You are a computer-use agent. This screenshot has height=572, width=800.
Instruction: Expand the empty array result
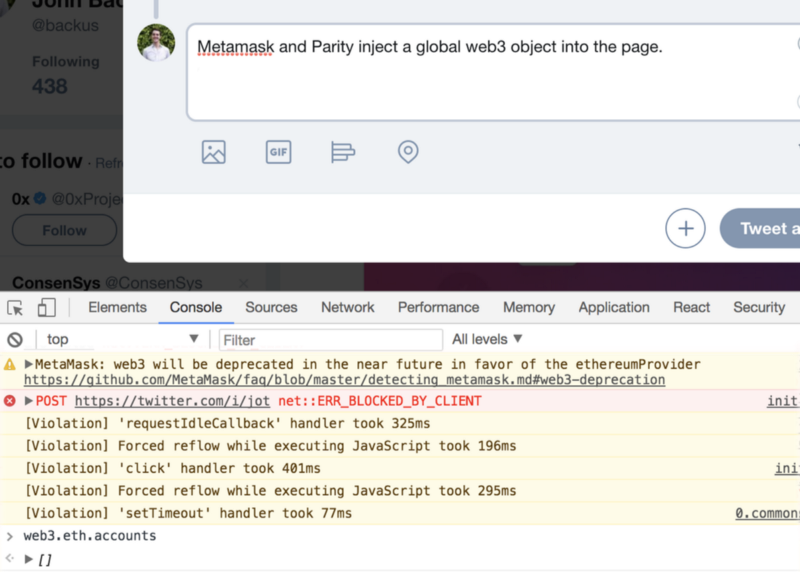tap(29, 559)
